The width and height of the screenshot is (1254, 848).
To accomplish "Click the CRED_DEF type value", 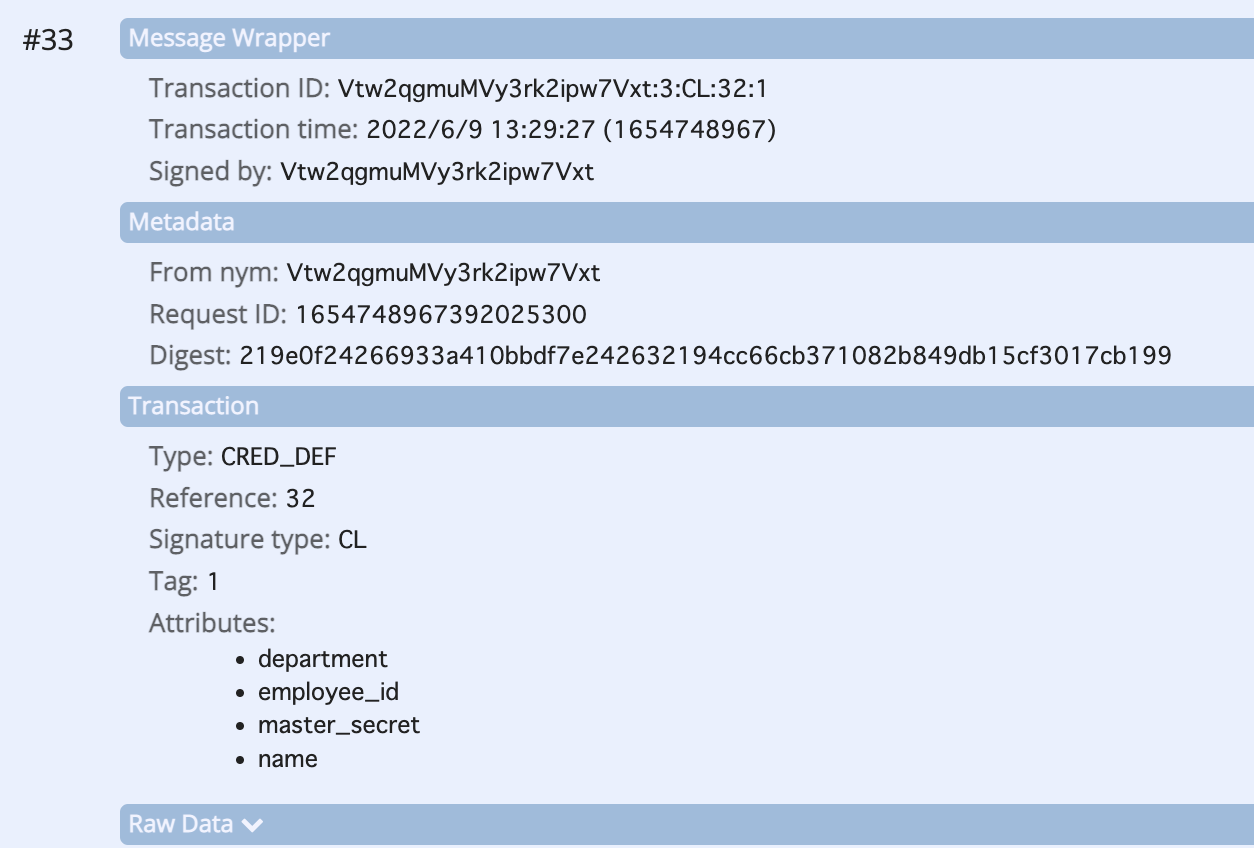I will pos(279,458).
